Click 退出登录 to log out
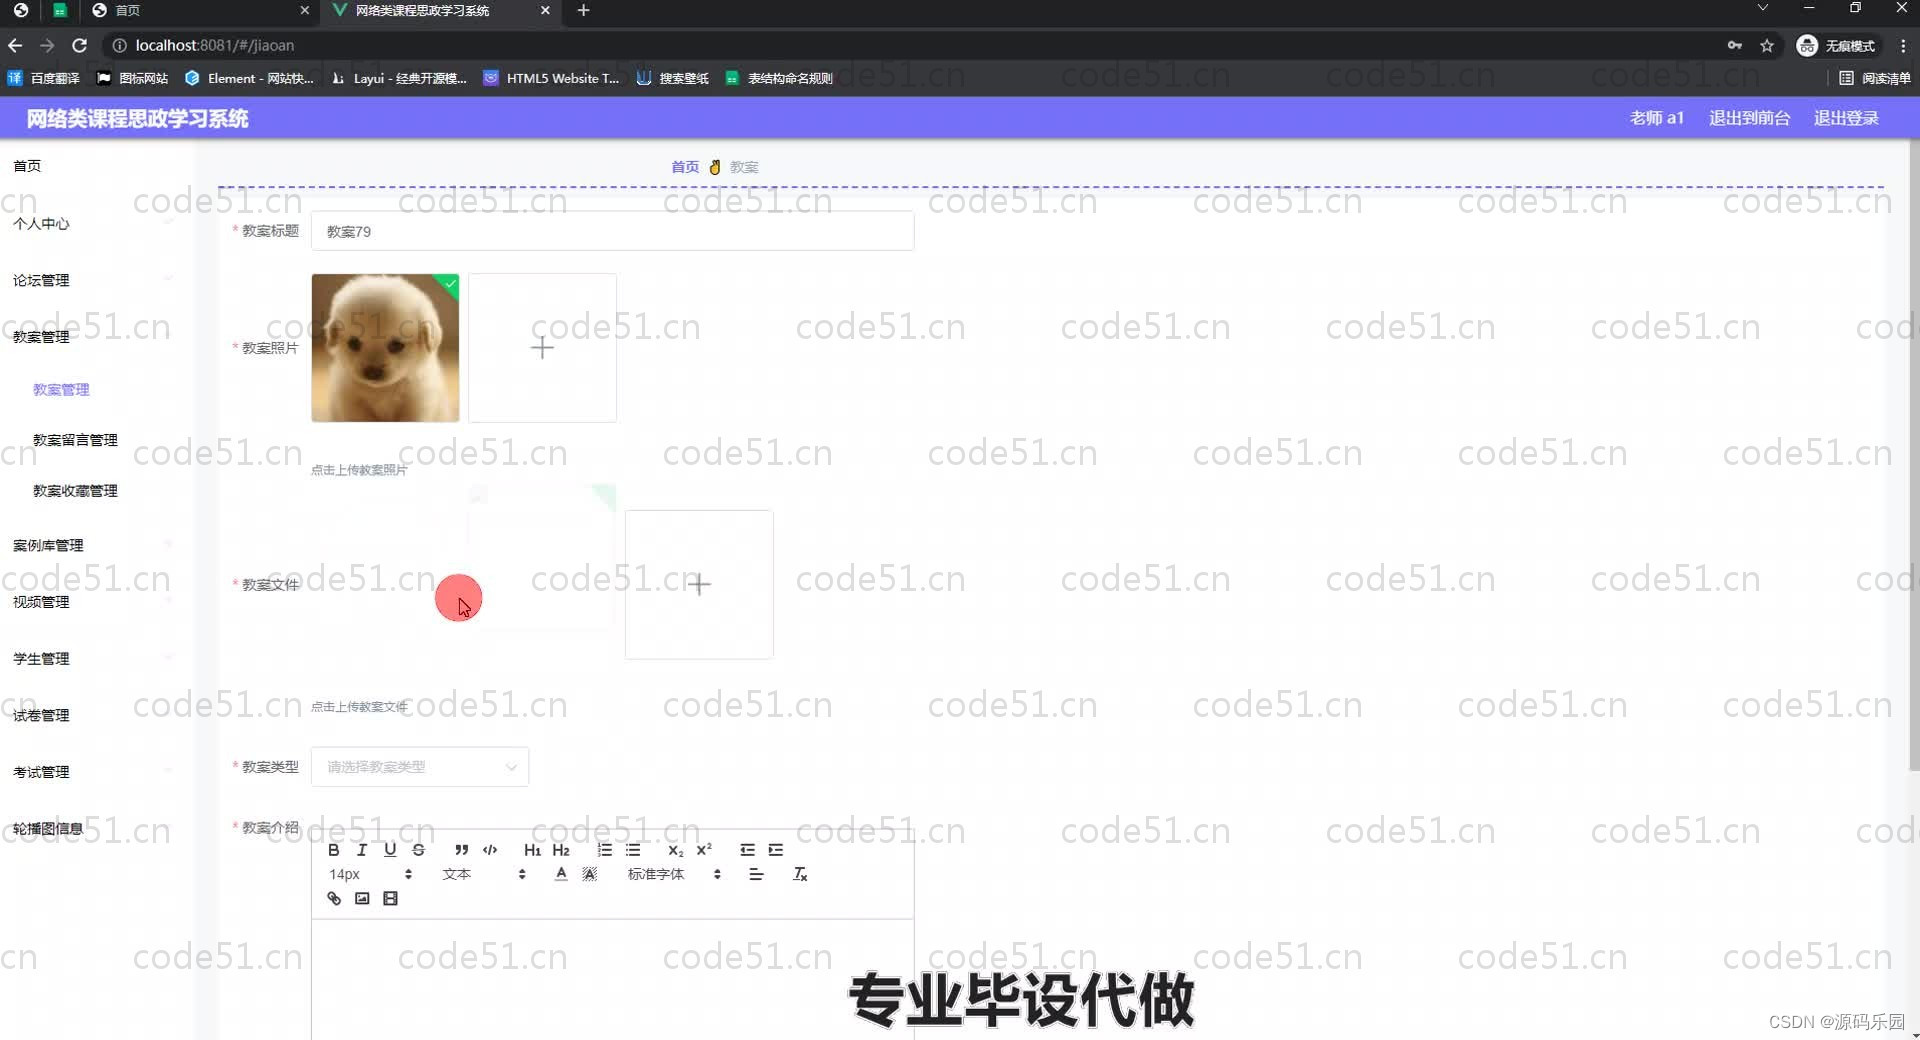This screenshot has height=1040, width=1920. (x=1846, y=117)
